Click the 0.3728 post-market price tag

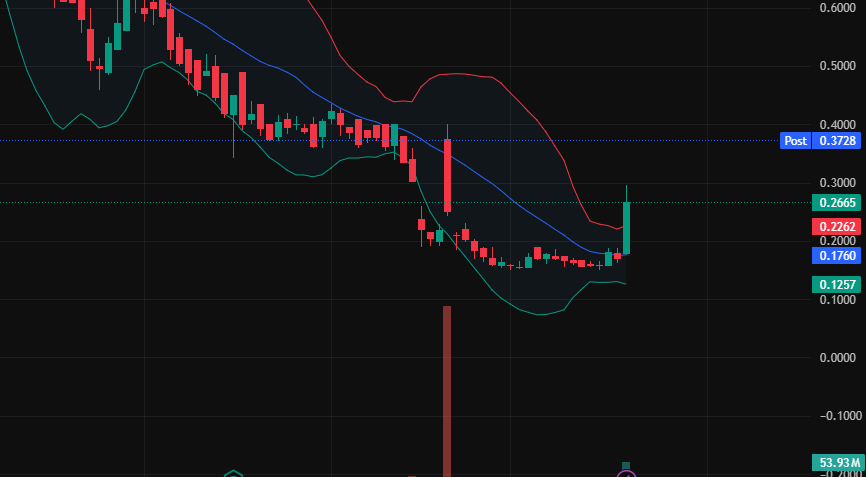(837, 141)
